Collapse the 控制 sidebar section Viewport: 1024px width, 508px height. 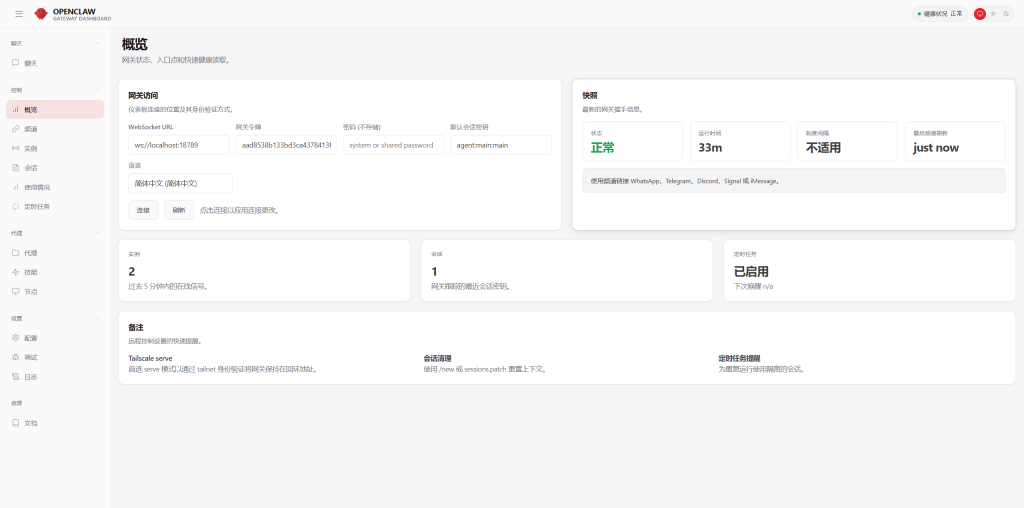coord(97,90)
